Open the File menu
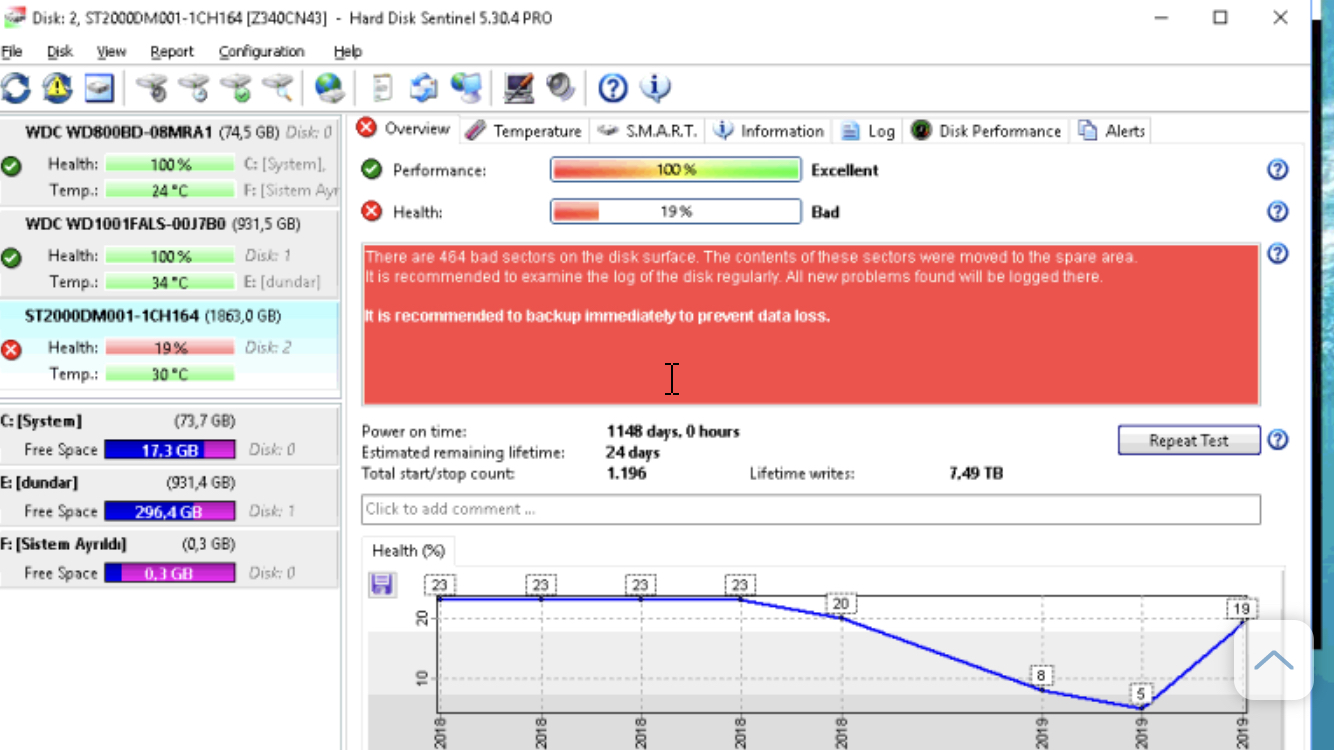The height and width of the screenshot is (750, 1334). click(12, 52)
